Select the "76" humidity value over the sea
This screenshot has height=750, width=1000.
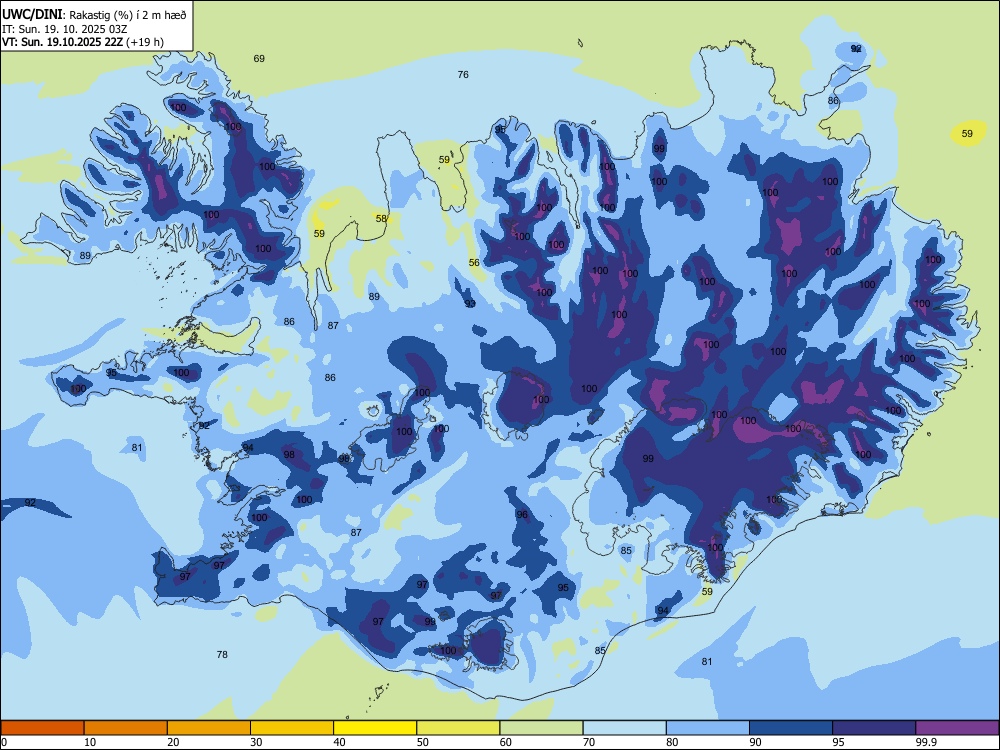click(x=463, y=75)
